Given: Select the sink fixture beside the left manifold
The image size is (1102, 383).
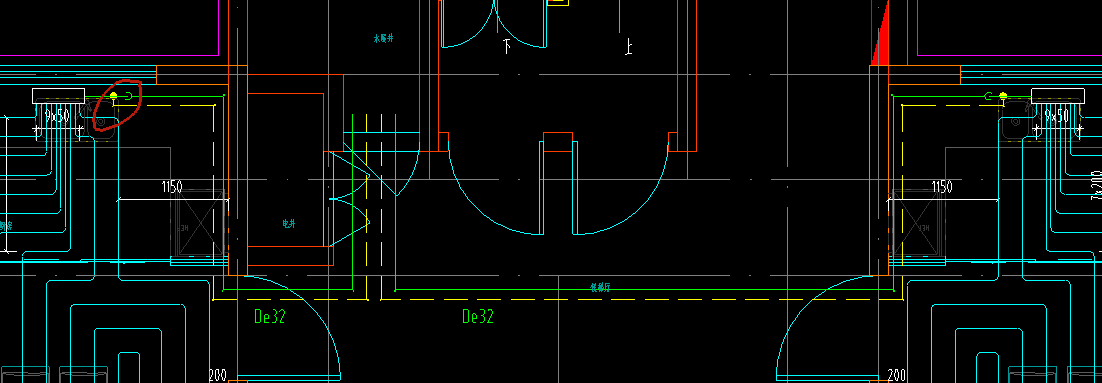Looking at the screenshot, I should pyautogui.click(x=101, y=120).
